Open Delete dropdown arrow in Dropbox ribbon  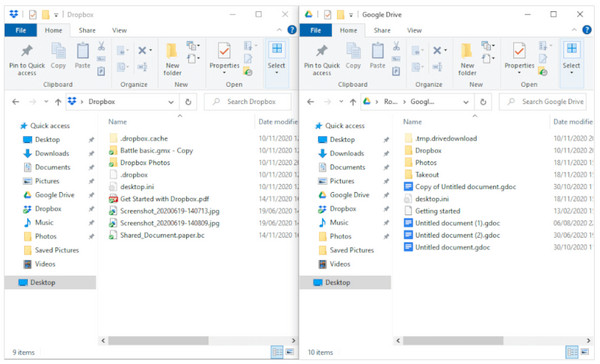coord(150,50)
